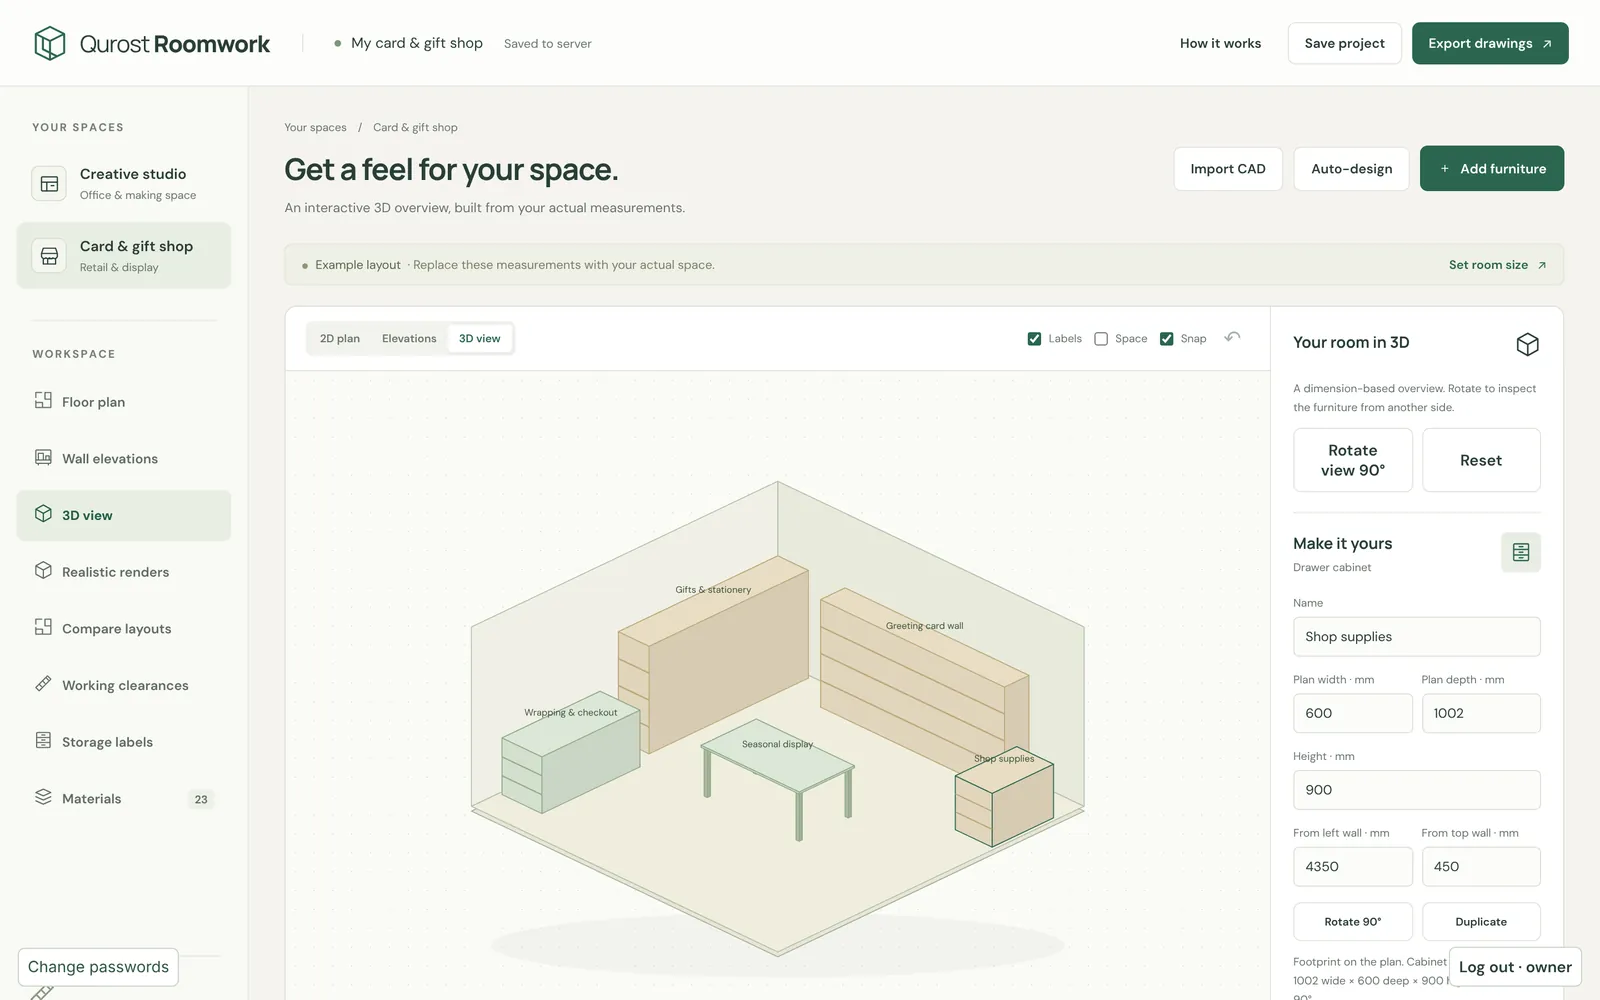Viewport: 1600px width, 1000px height.
Task: Select the 3D view tab
Action: tap(480, 339)
